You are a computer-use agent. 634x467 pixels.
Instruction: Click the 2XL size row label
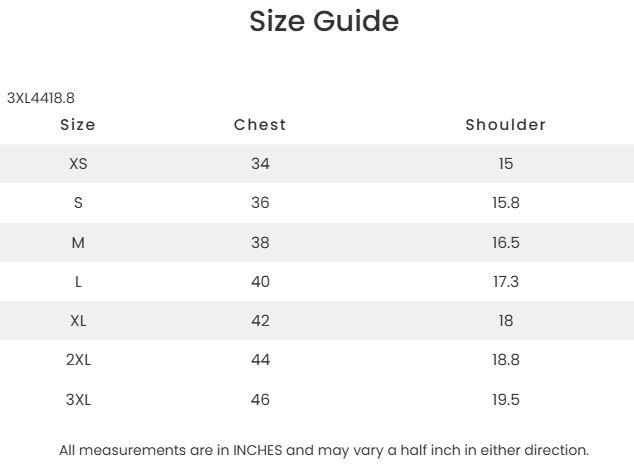(x=78, y=359)
